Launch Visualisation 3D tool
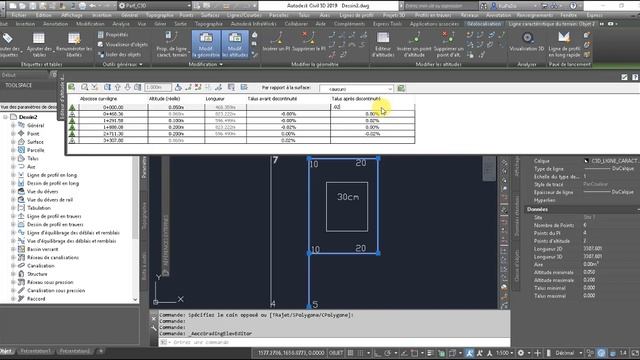Image resolution: width=640 pixels, height=360 pixels. coord(527,42)
